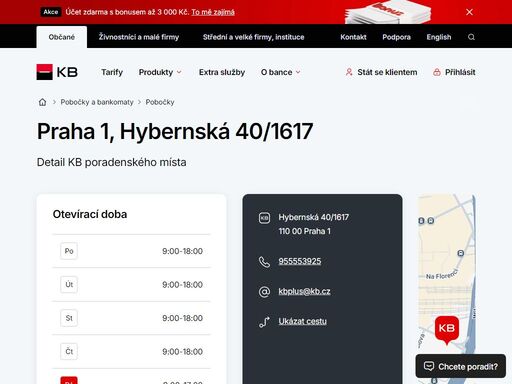Select the Občané tab
Screen dimensions: 512x384
tap(62, 37)
